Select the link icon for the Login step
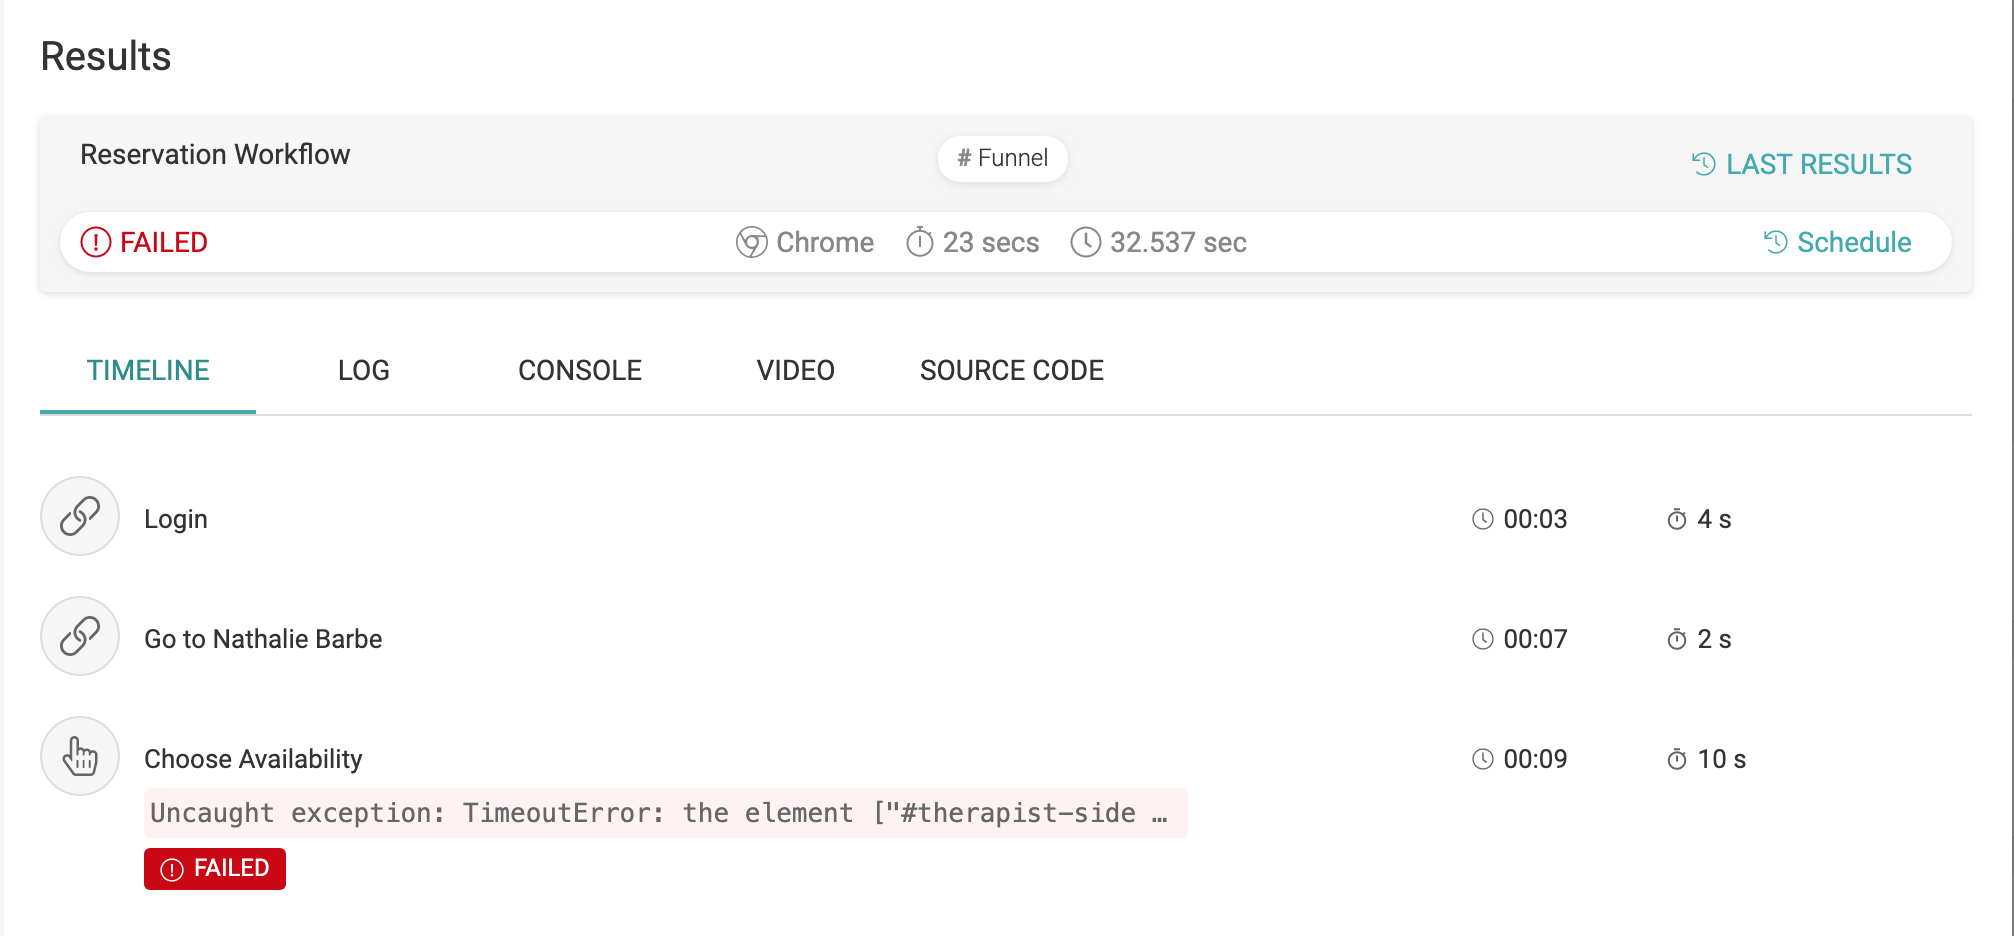2014x936 pixels. coord(79,517)
